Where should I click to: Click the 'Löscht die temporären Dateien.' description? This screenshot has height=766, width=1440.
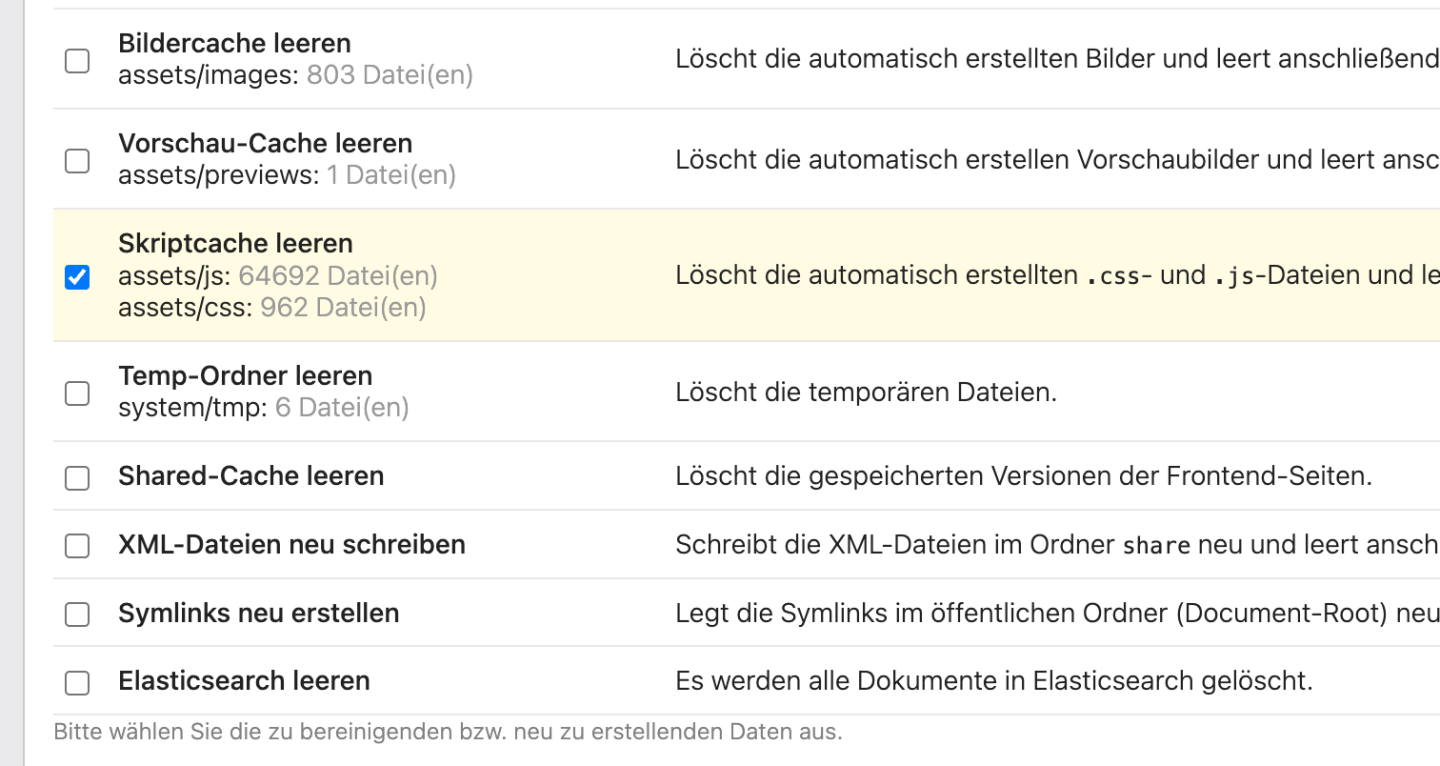click(865, 392)
